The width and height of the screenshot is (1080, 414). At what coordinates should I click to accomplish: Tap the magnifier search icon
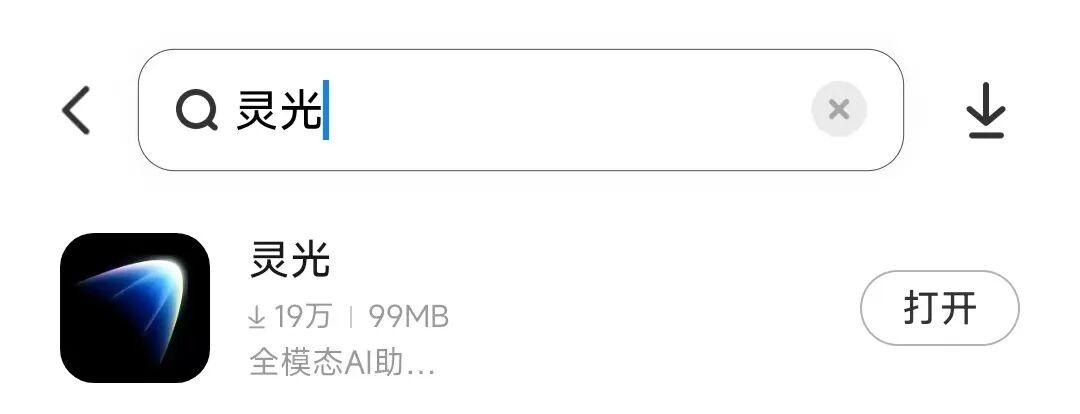196,110
